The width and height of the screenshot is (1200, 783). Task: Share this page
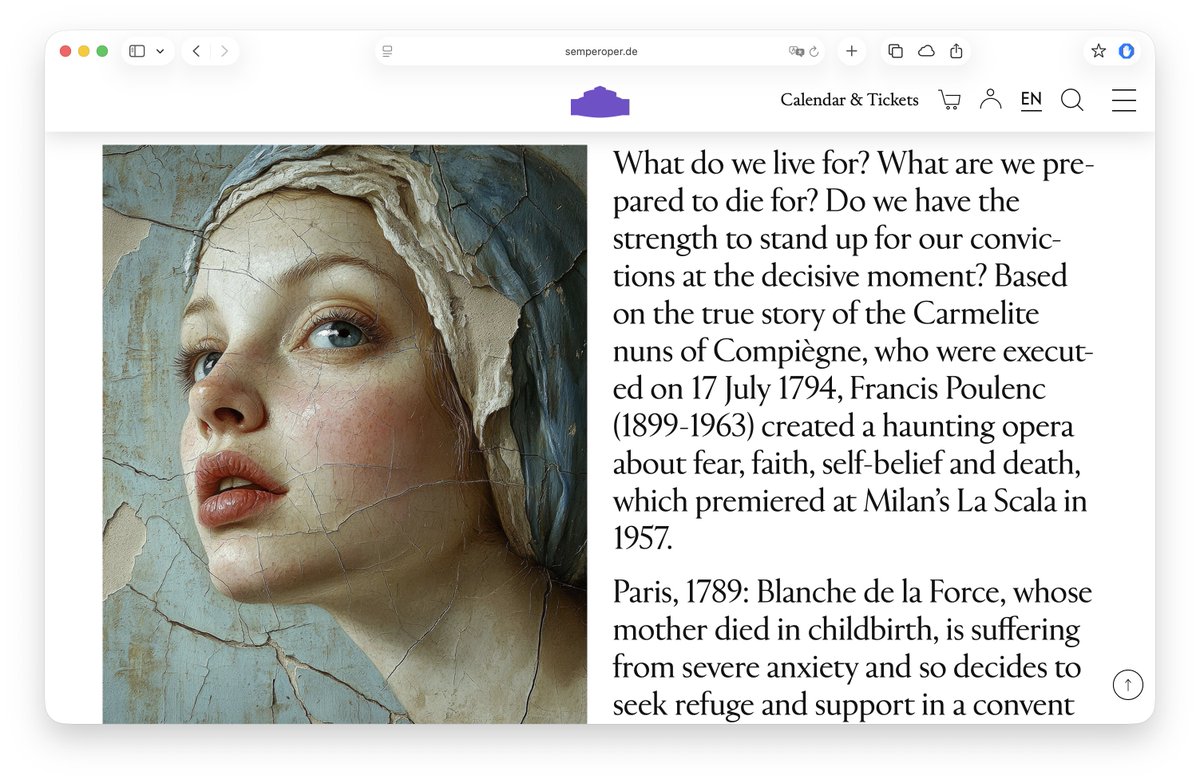pos(956,51)
